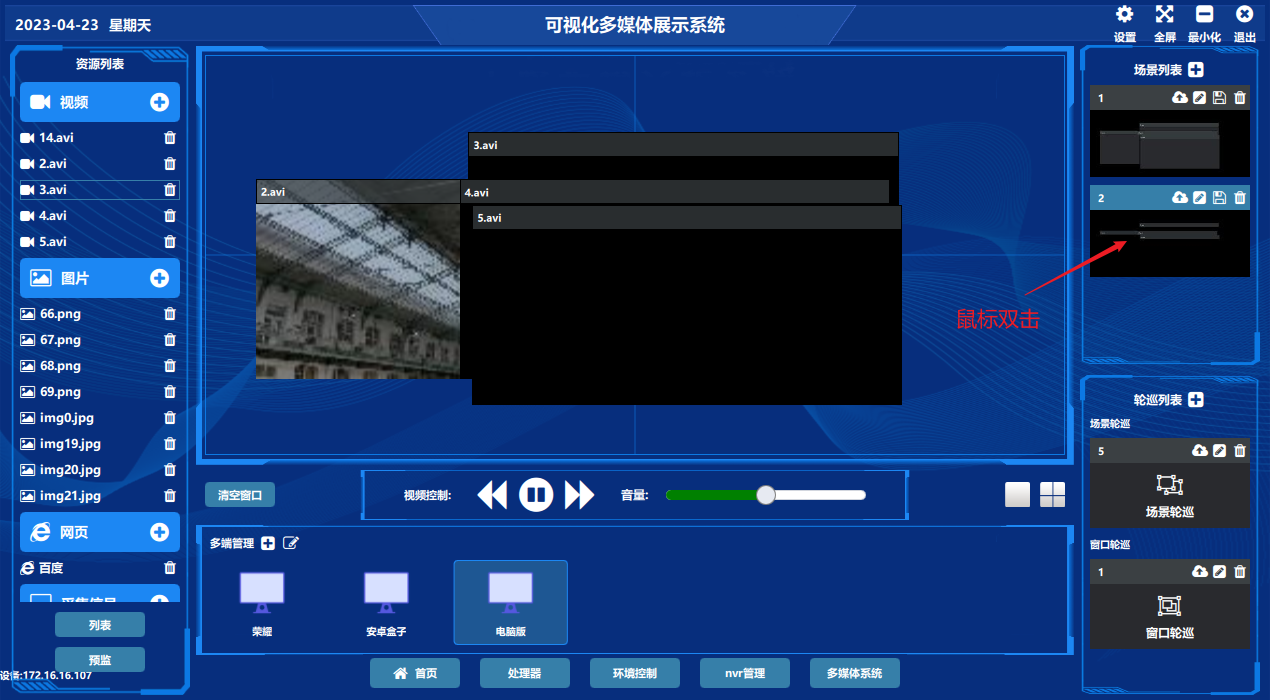Go to 首页 home tab
The image size is (1270, 700).
pos(415,673)
